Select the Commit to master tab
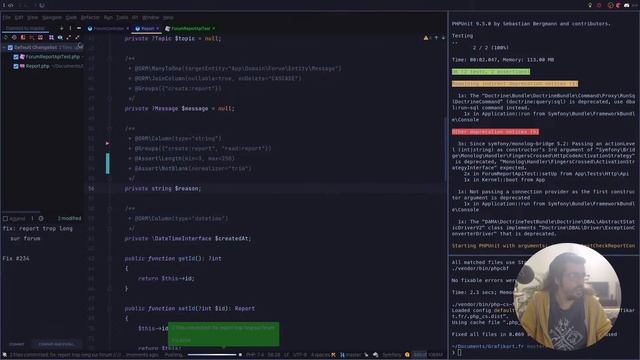The height and width of the screenshot is (360, 640). tap(25, 28)
